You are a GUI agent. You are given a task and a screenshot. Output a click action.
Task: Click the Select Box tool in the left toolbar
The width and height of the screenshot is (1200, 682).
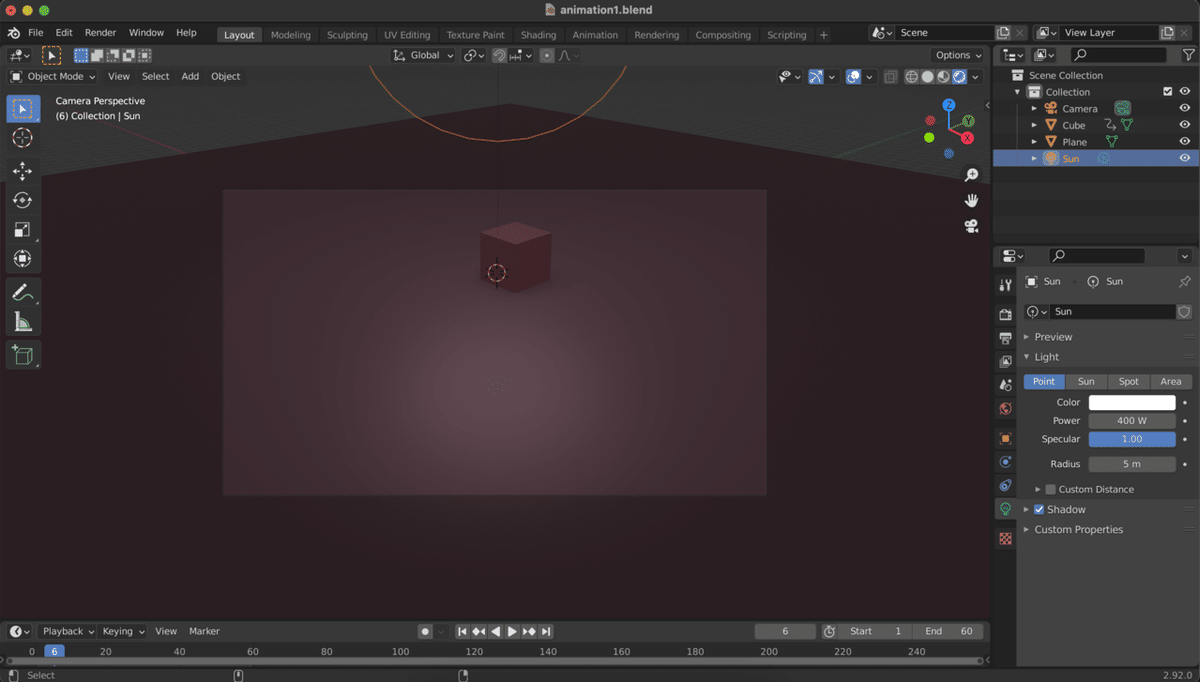22,108
